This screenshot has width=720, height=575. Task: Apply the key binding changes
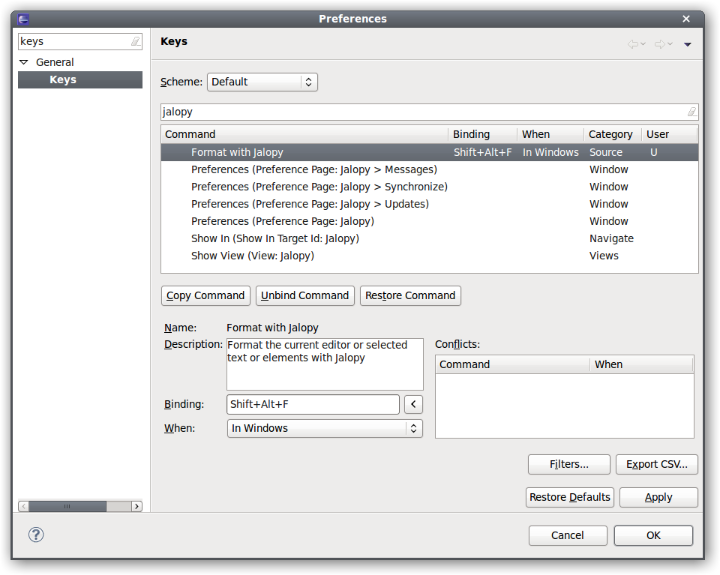(658, 497)
